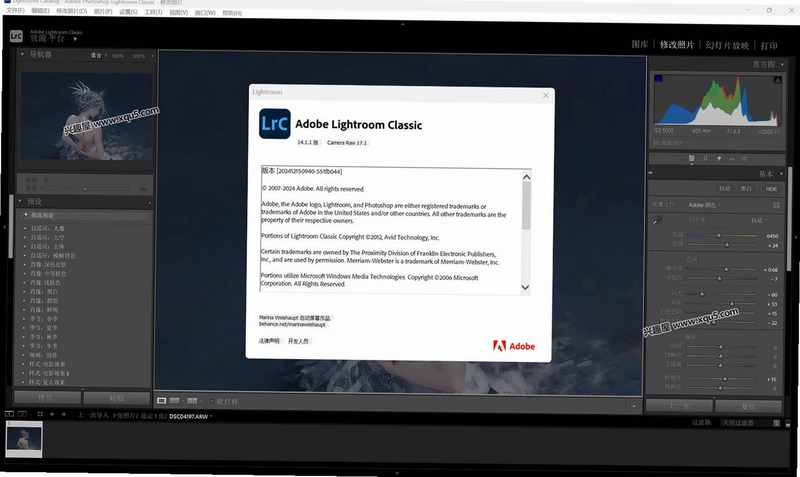Click the Previous button in right panel
Viewport: 800px width, 477px height.
[679, 406]
